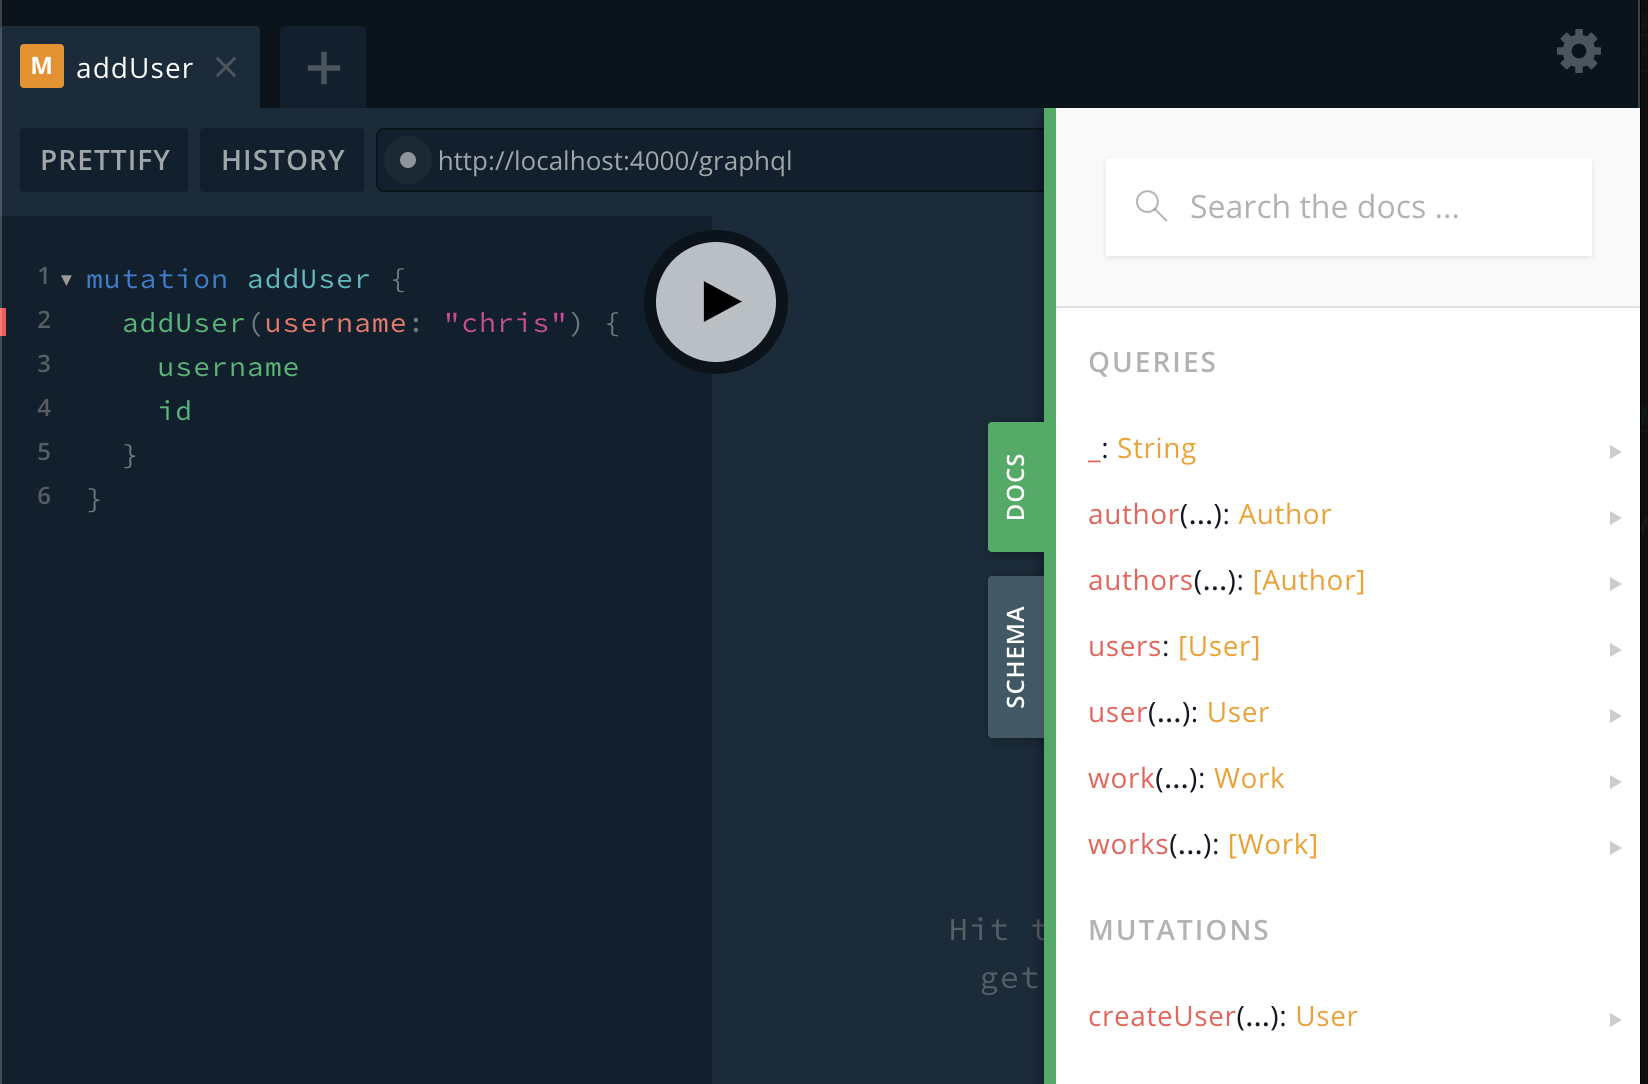Click the orange M mutation badge
This screenshot has height=1084, width=1648.
42,66
